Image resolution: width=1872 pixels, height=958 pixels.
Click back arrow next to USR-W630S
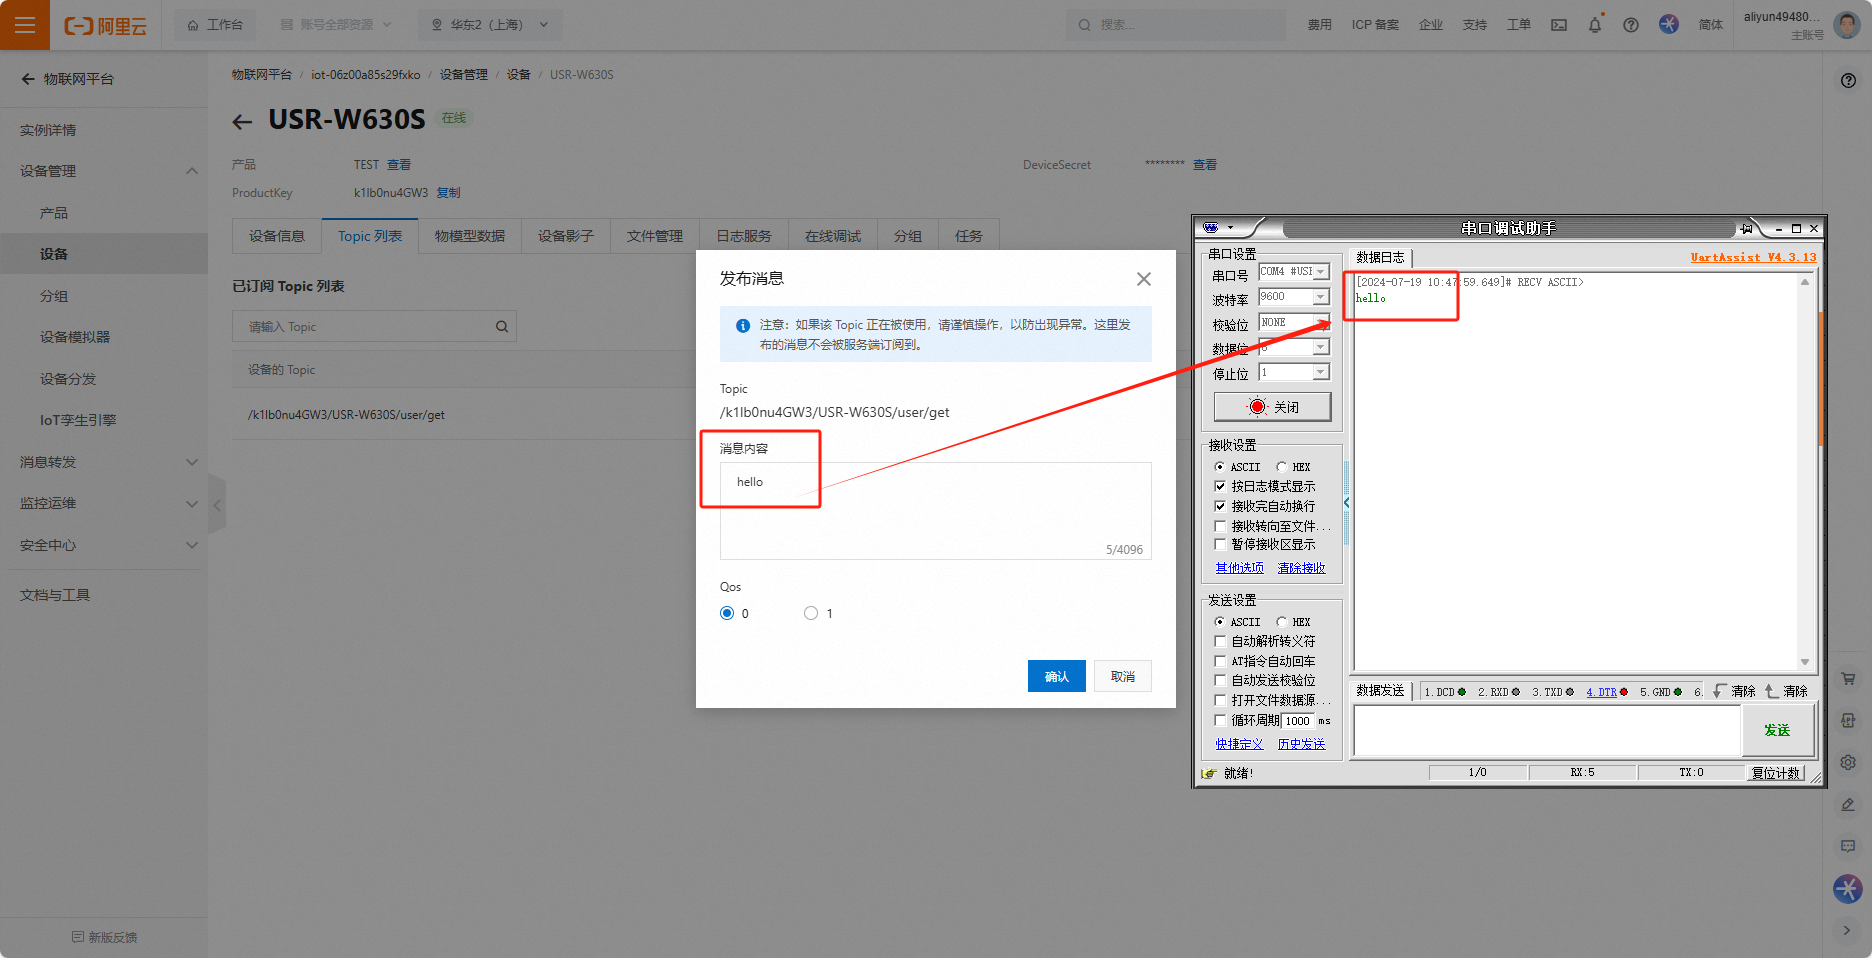[242, 122]
